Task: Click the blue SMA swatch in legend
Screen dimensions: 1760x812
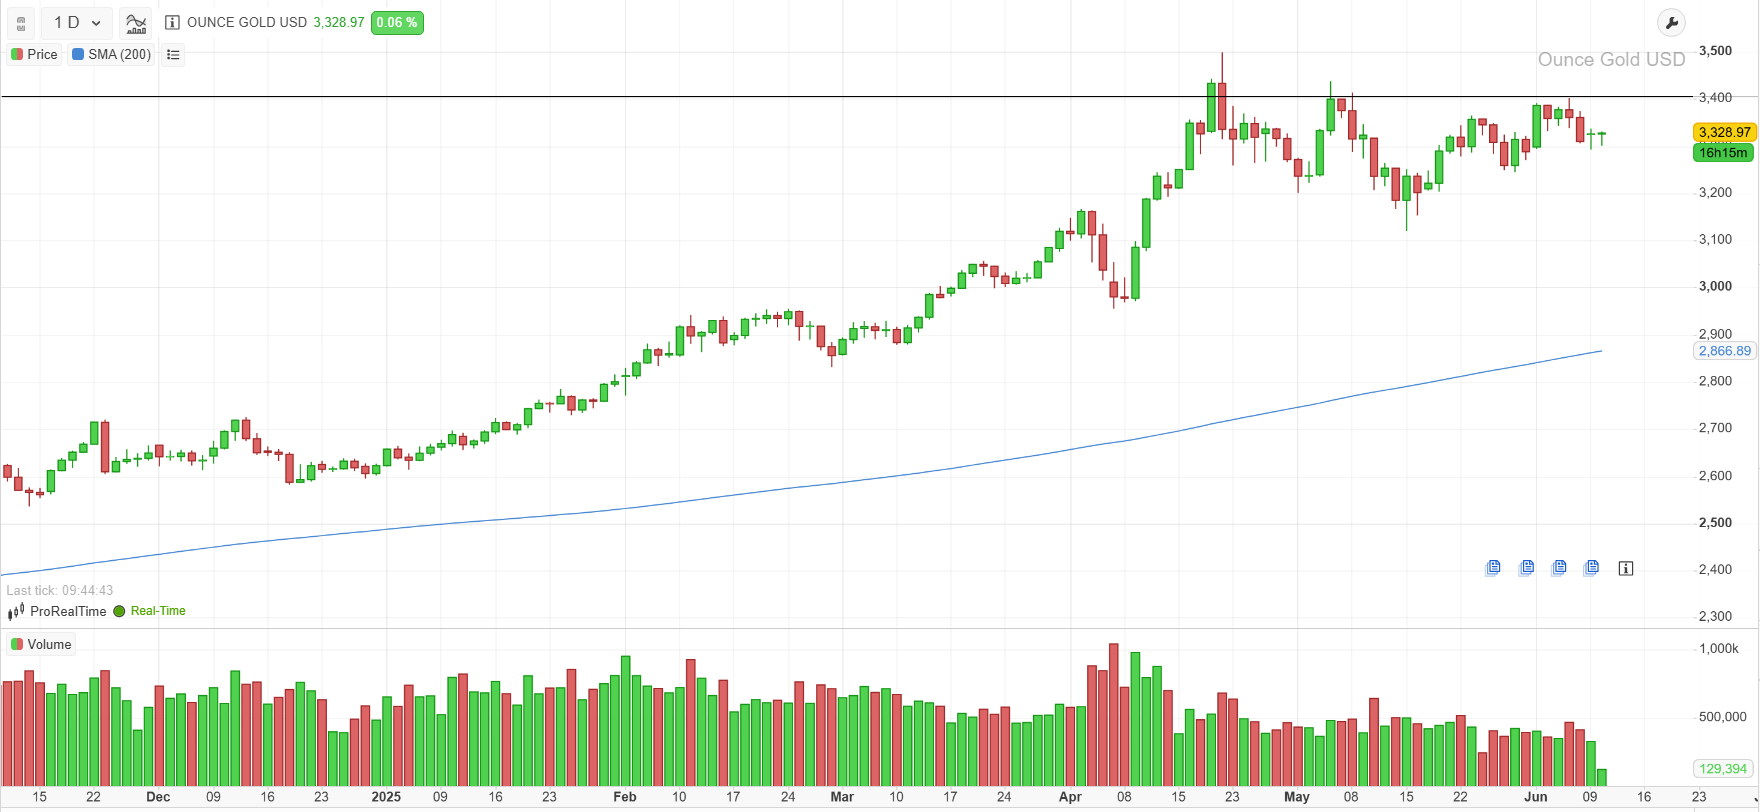Action: coord(78,54)
